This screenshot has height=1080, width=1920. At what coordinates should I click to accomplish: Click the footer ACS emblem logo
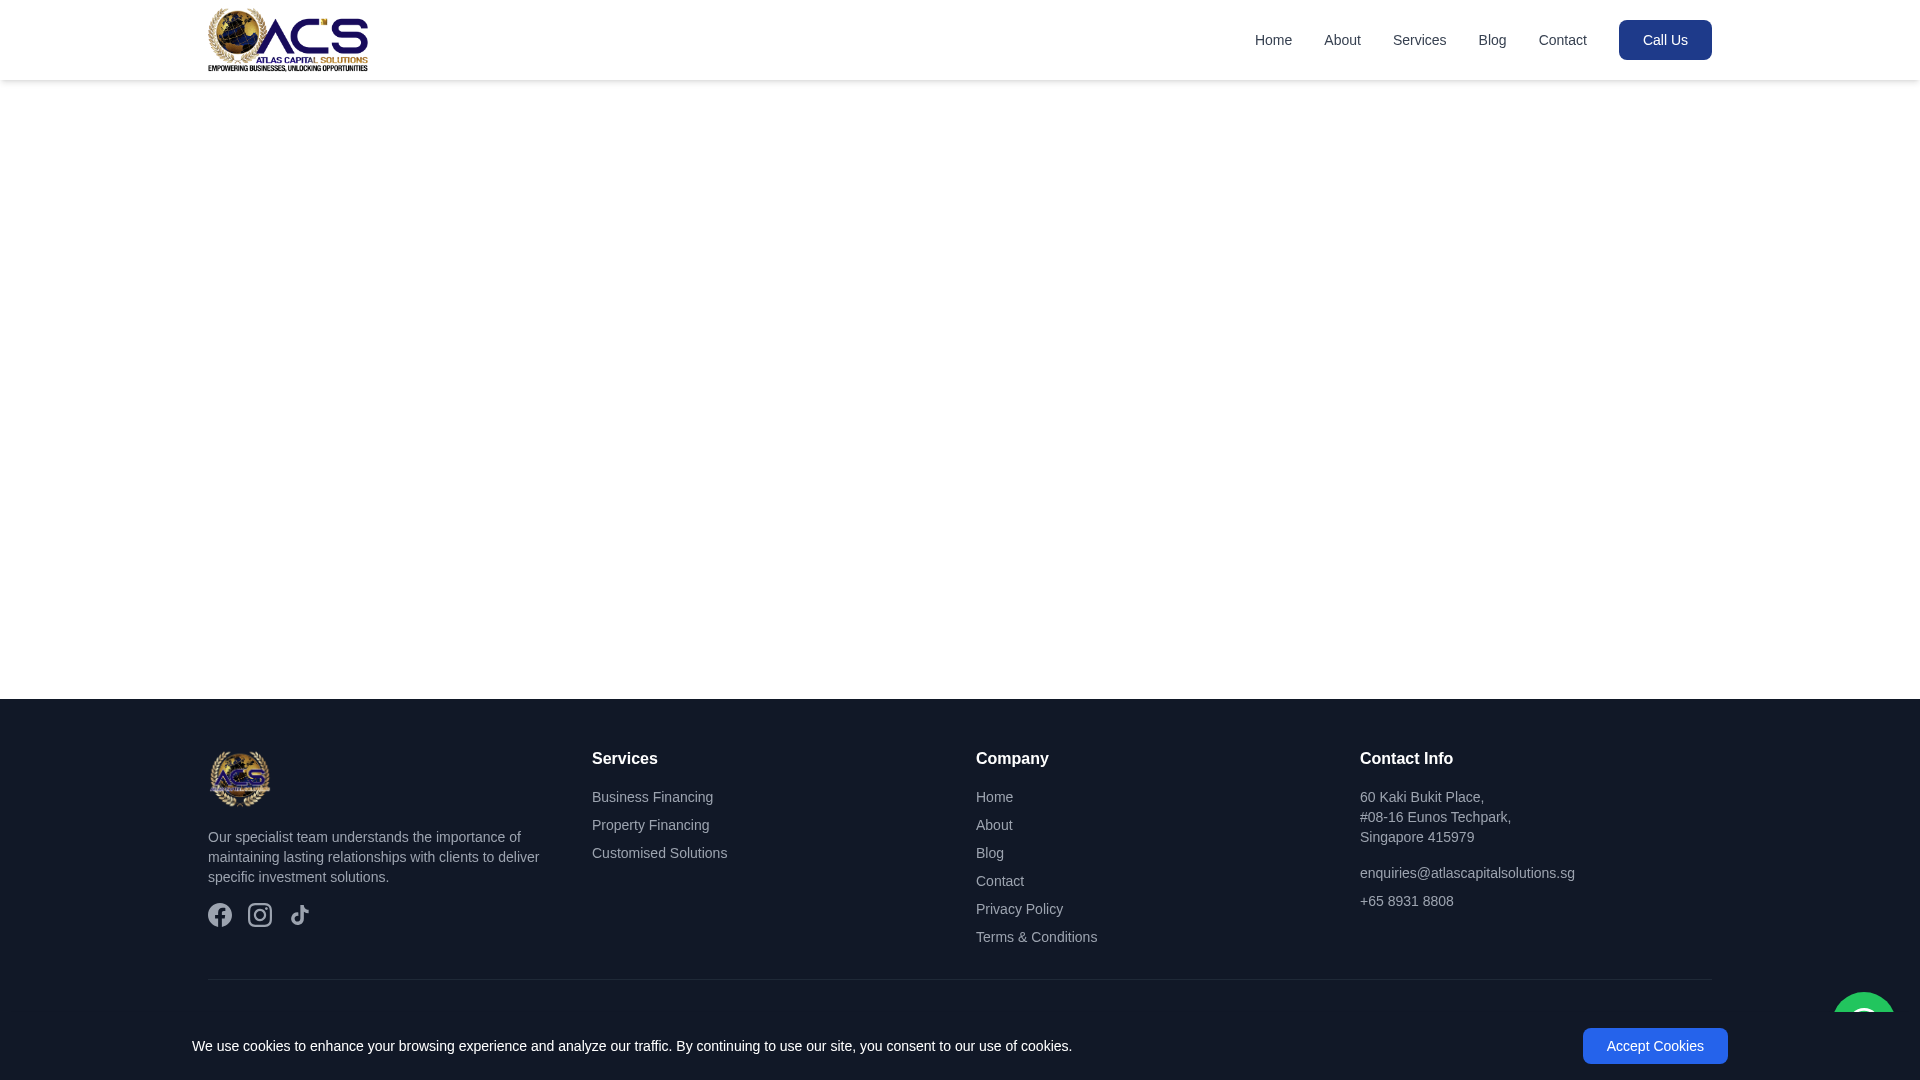240,779
